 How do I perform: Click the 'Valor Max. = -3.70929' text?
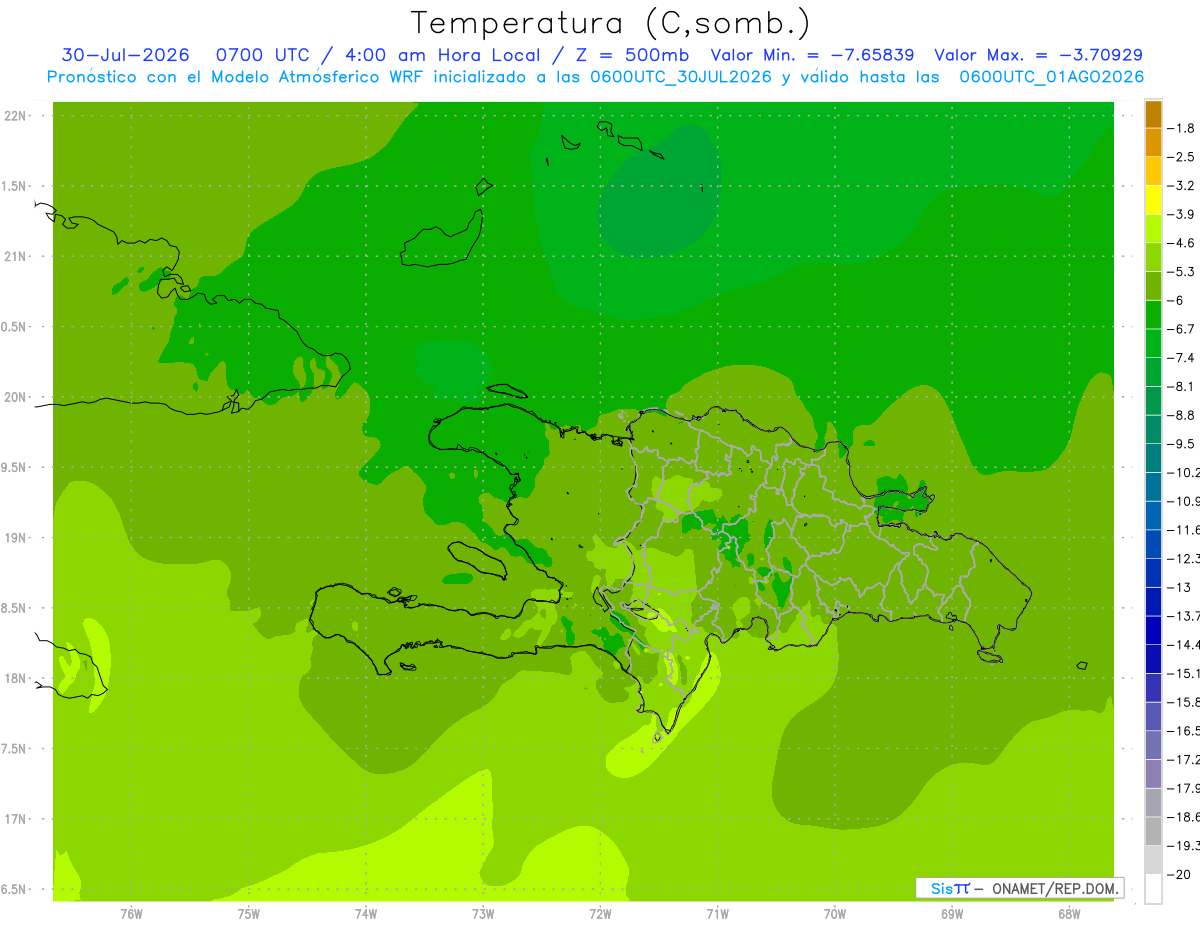click(x=1039, y=55)
